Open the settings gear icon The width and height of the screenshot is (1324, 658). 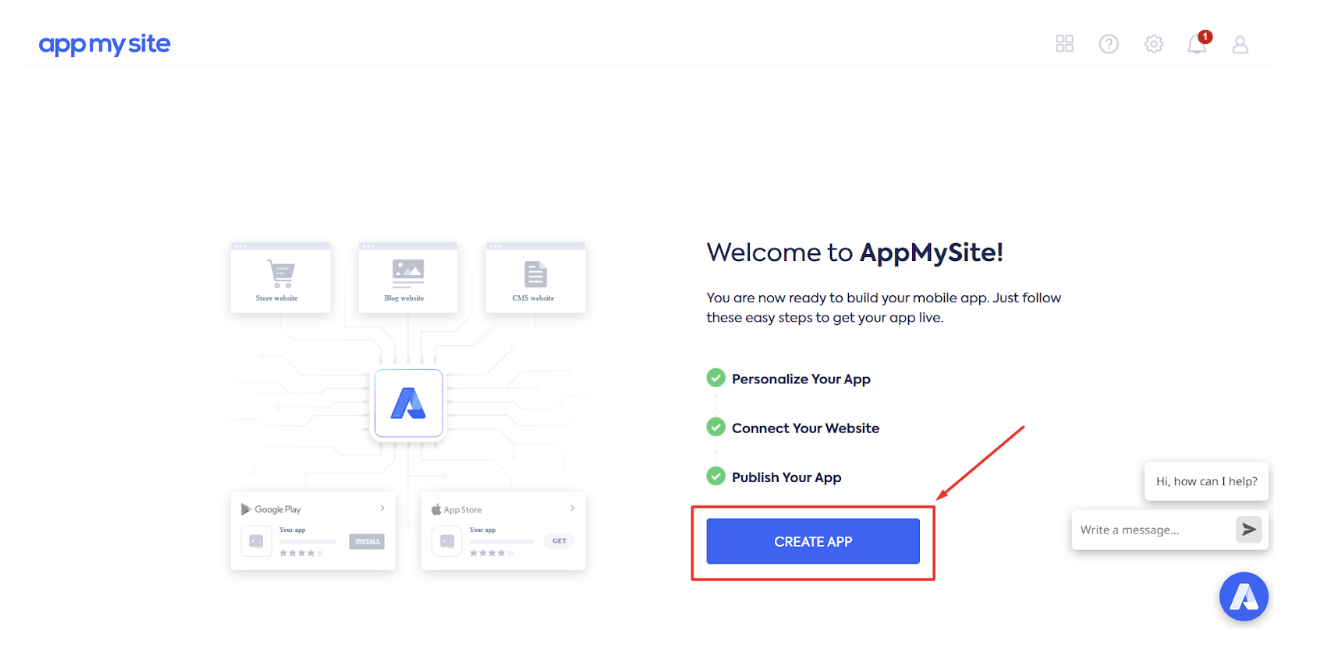1153,44
